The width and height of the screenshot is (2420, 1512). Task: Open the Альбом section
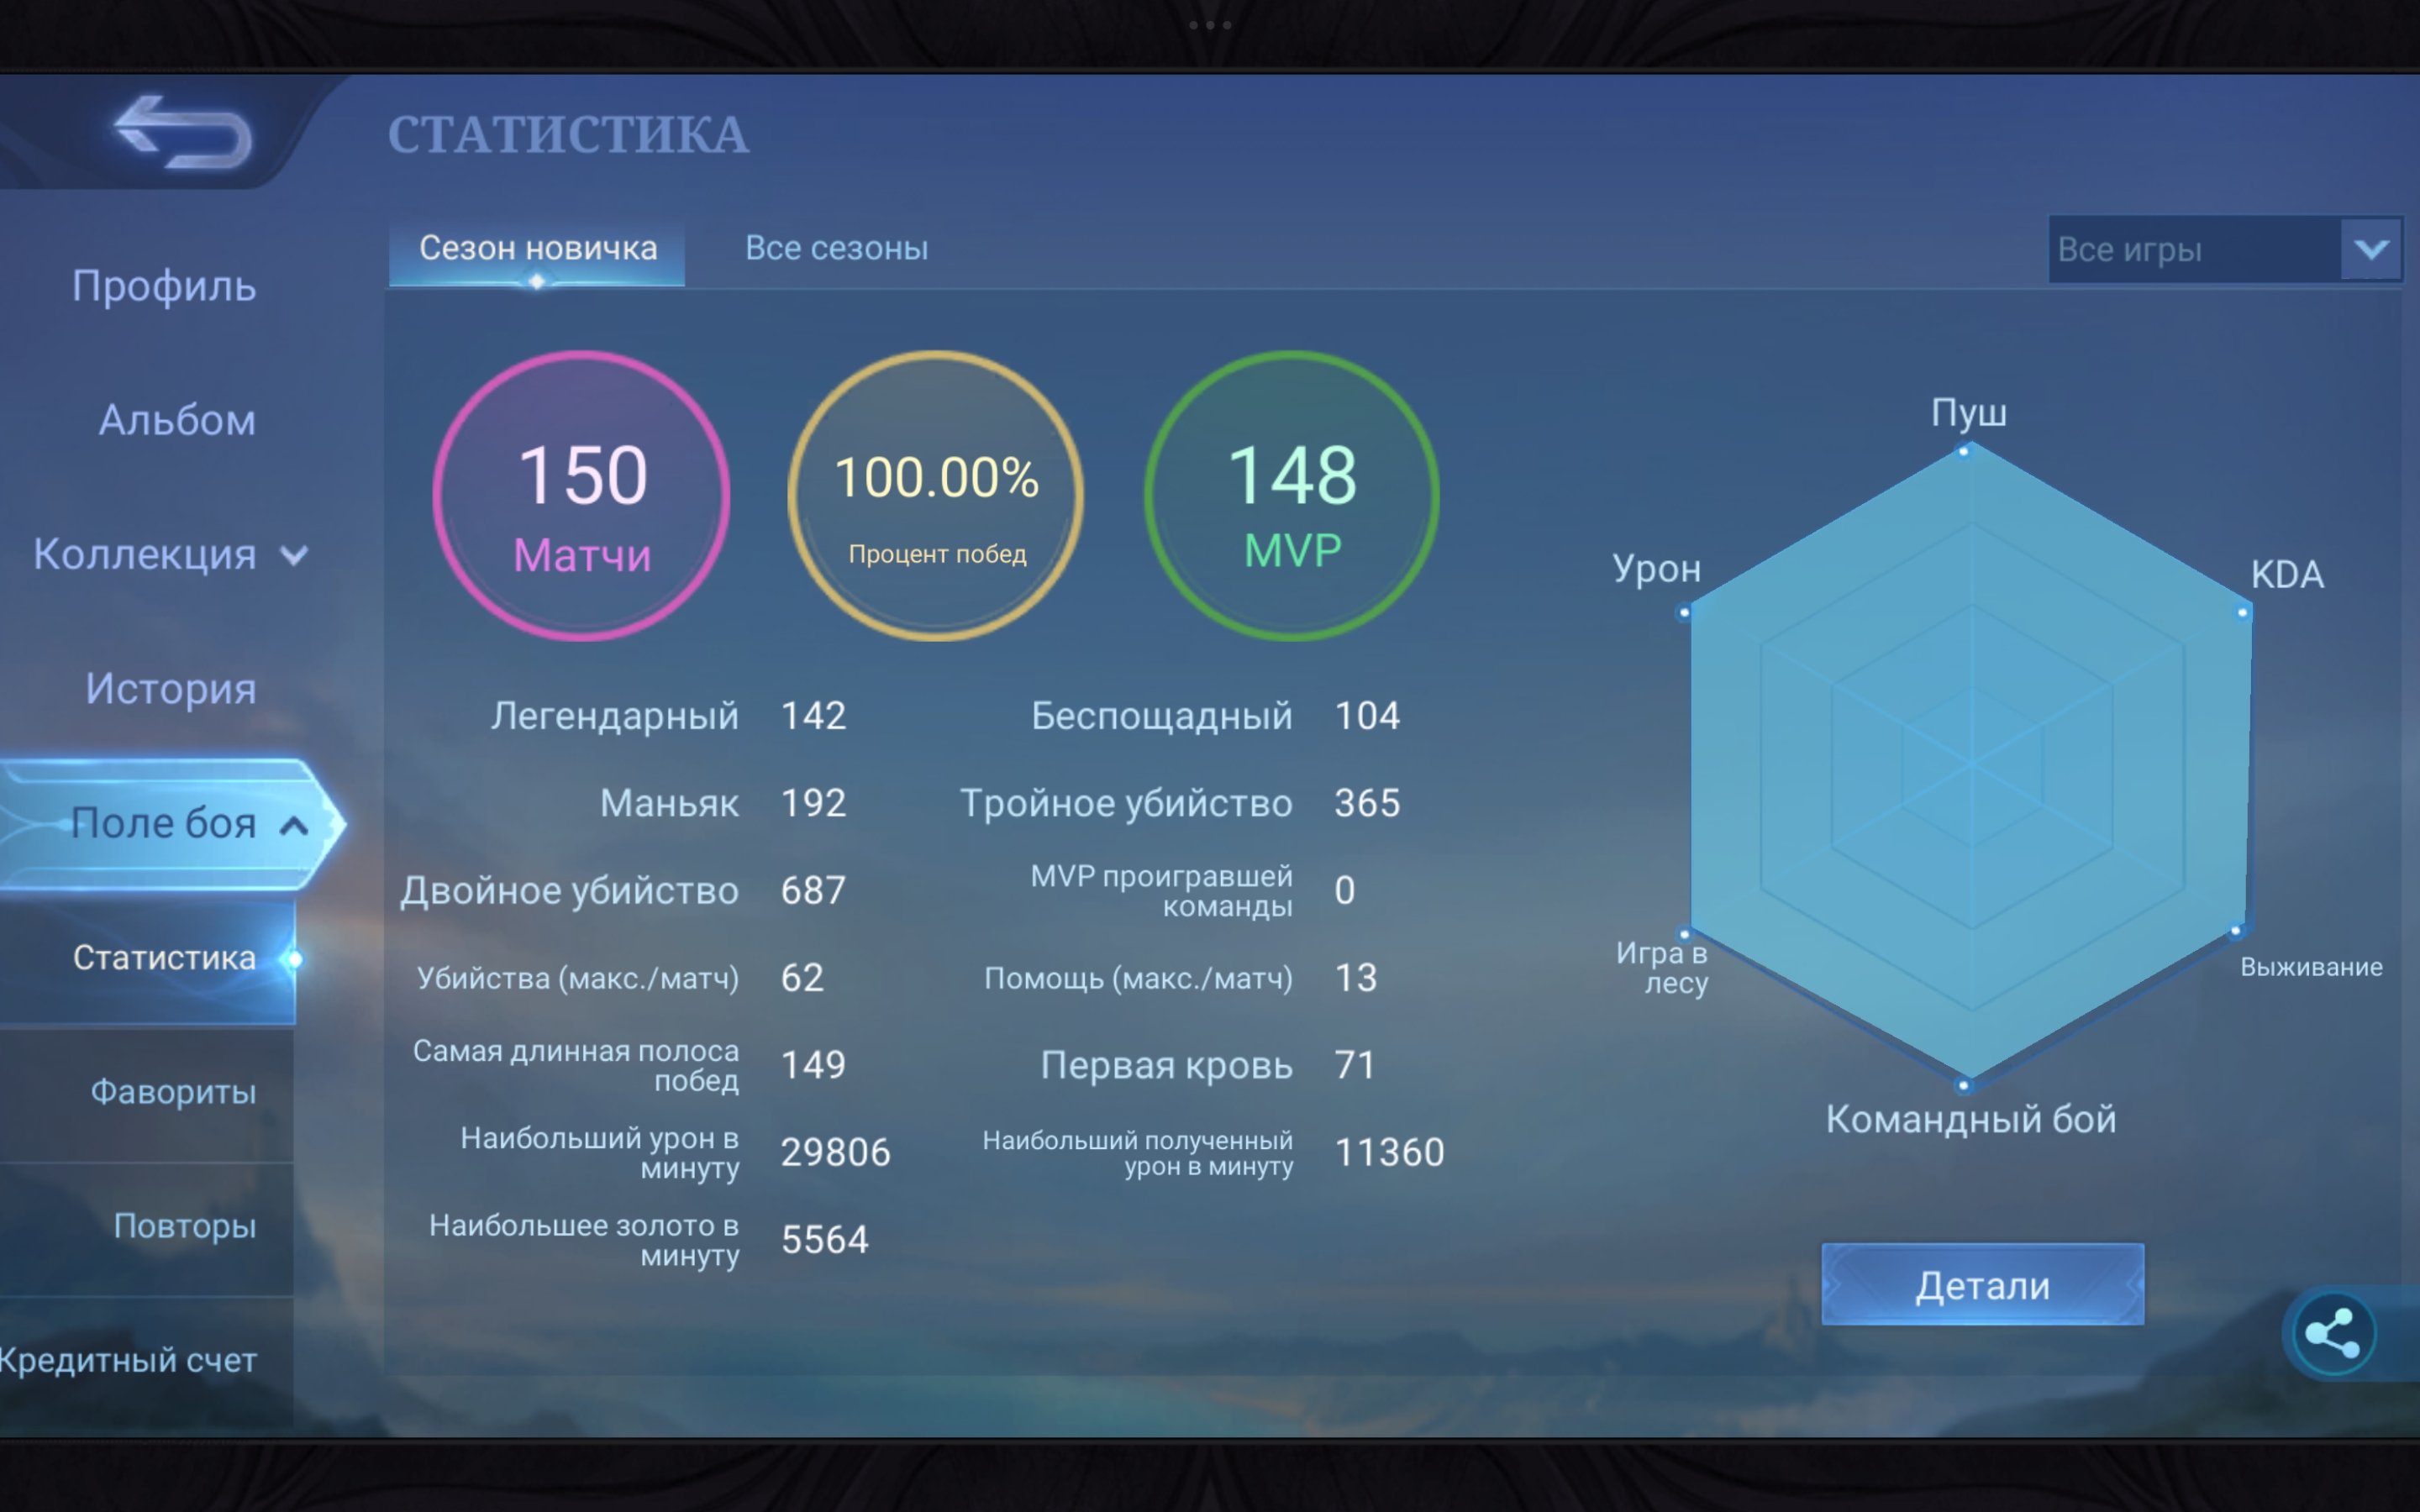(x=177, y=420)
